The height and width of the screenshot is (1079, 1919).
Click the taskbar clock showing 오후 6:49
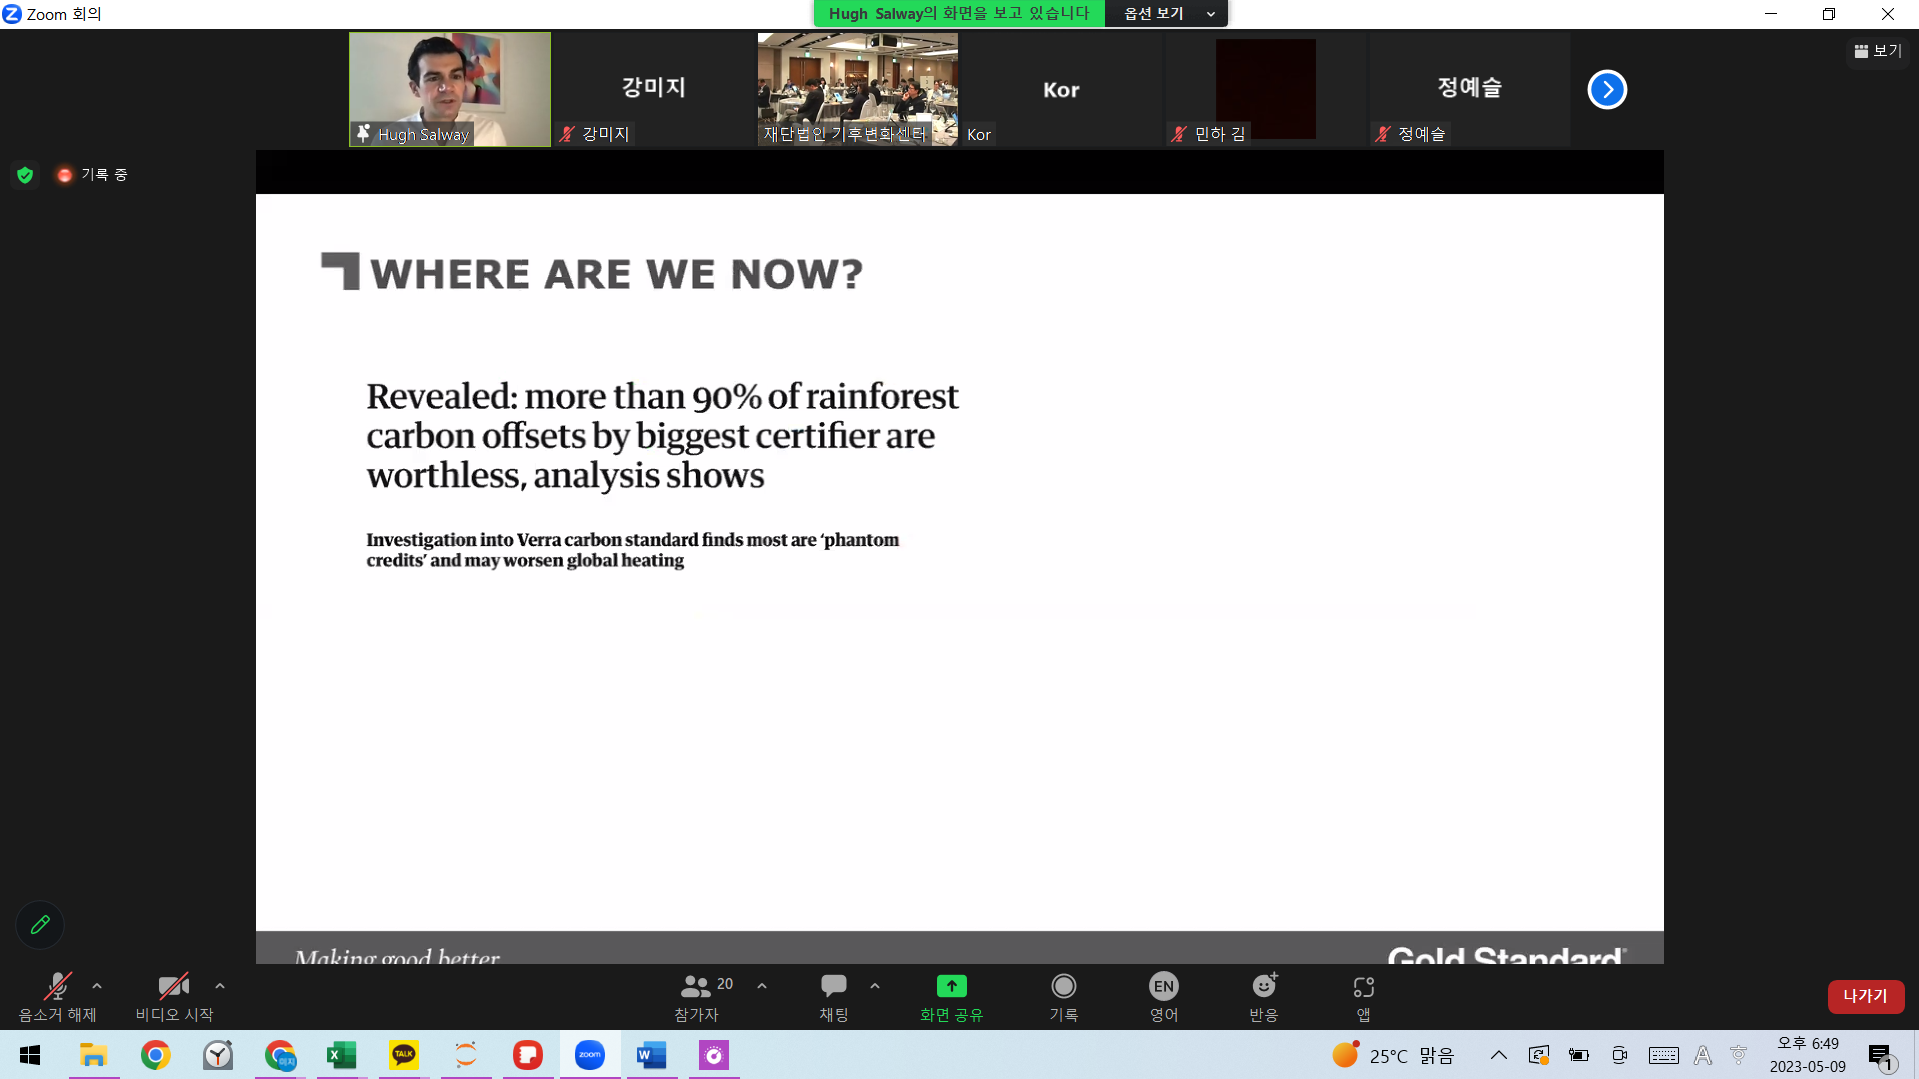(x=1808, y=1055)
